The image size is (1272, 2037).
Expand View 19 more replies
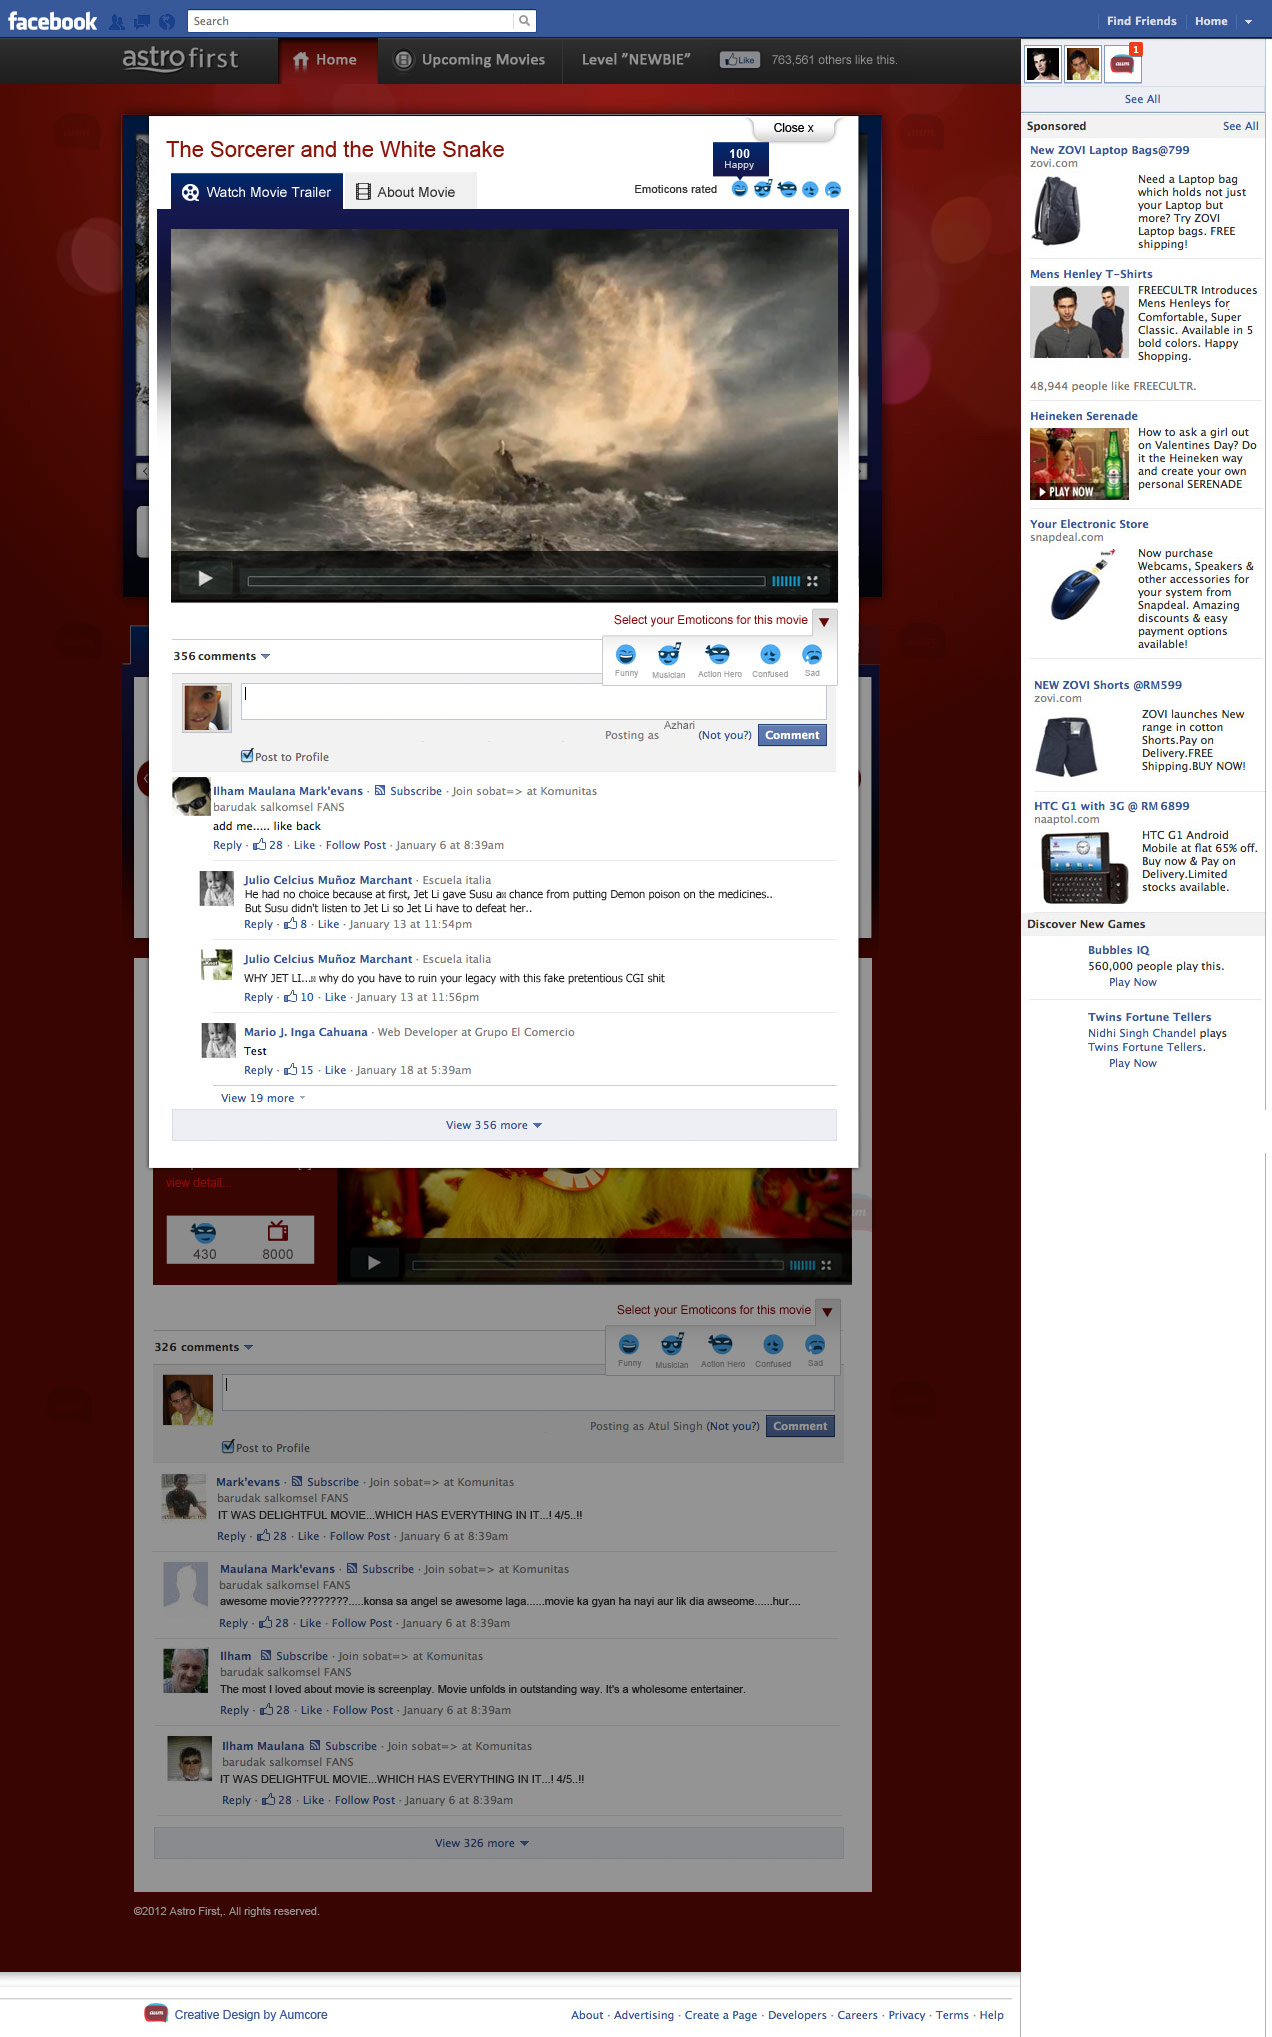pyautogui.click(x=263, y=1098)
